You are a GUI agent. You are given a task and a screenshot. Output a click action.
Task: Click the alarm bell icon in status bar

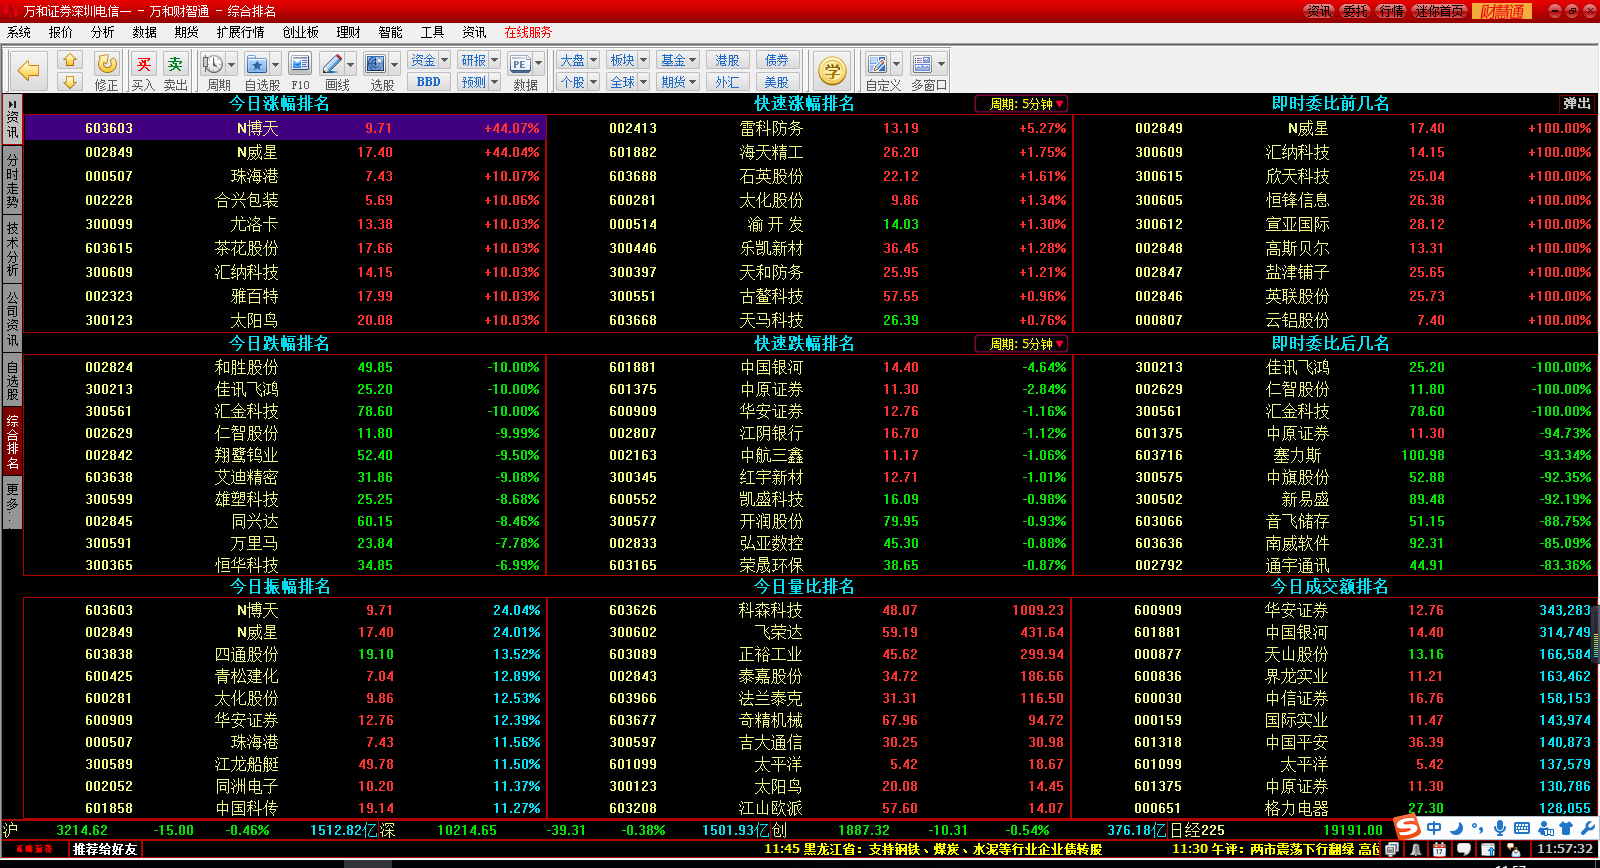point(1416,849)
